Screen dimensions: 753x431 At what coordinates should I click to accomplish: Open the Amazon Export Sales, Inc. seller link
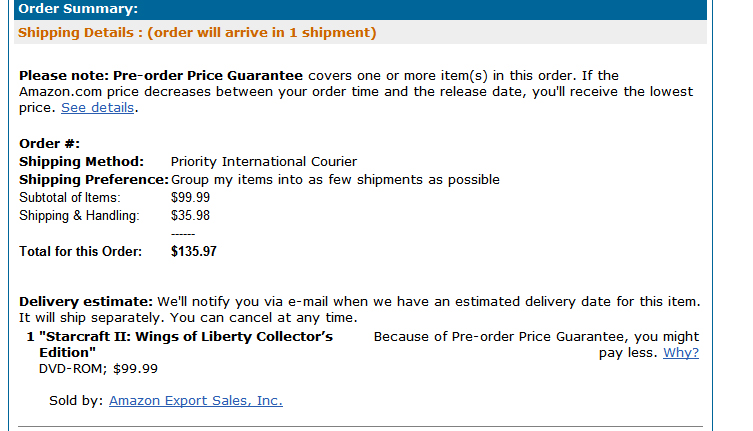pos(196,401)
